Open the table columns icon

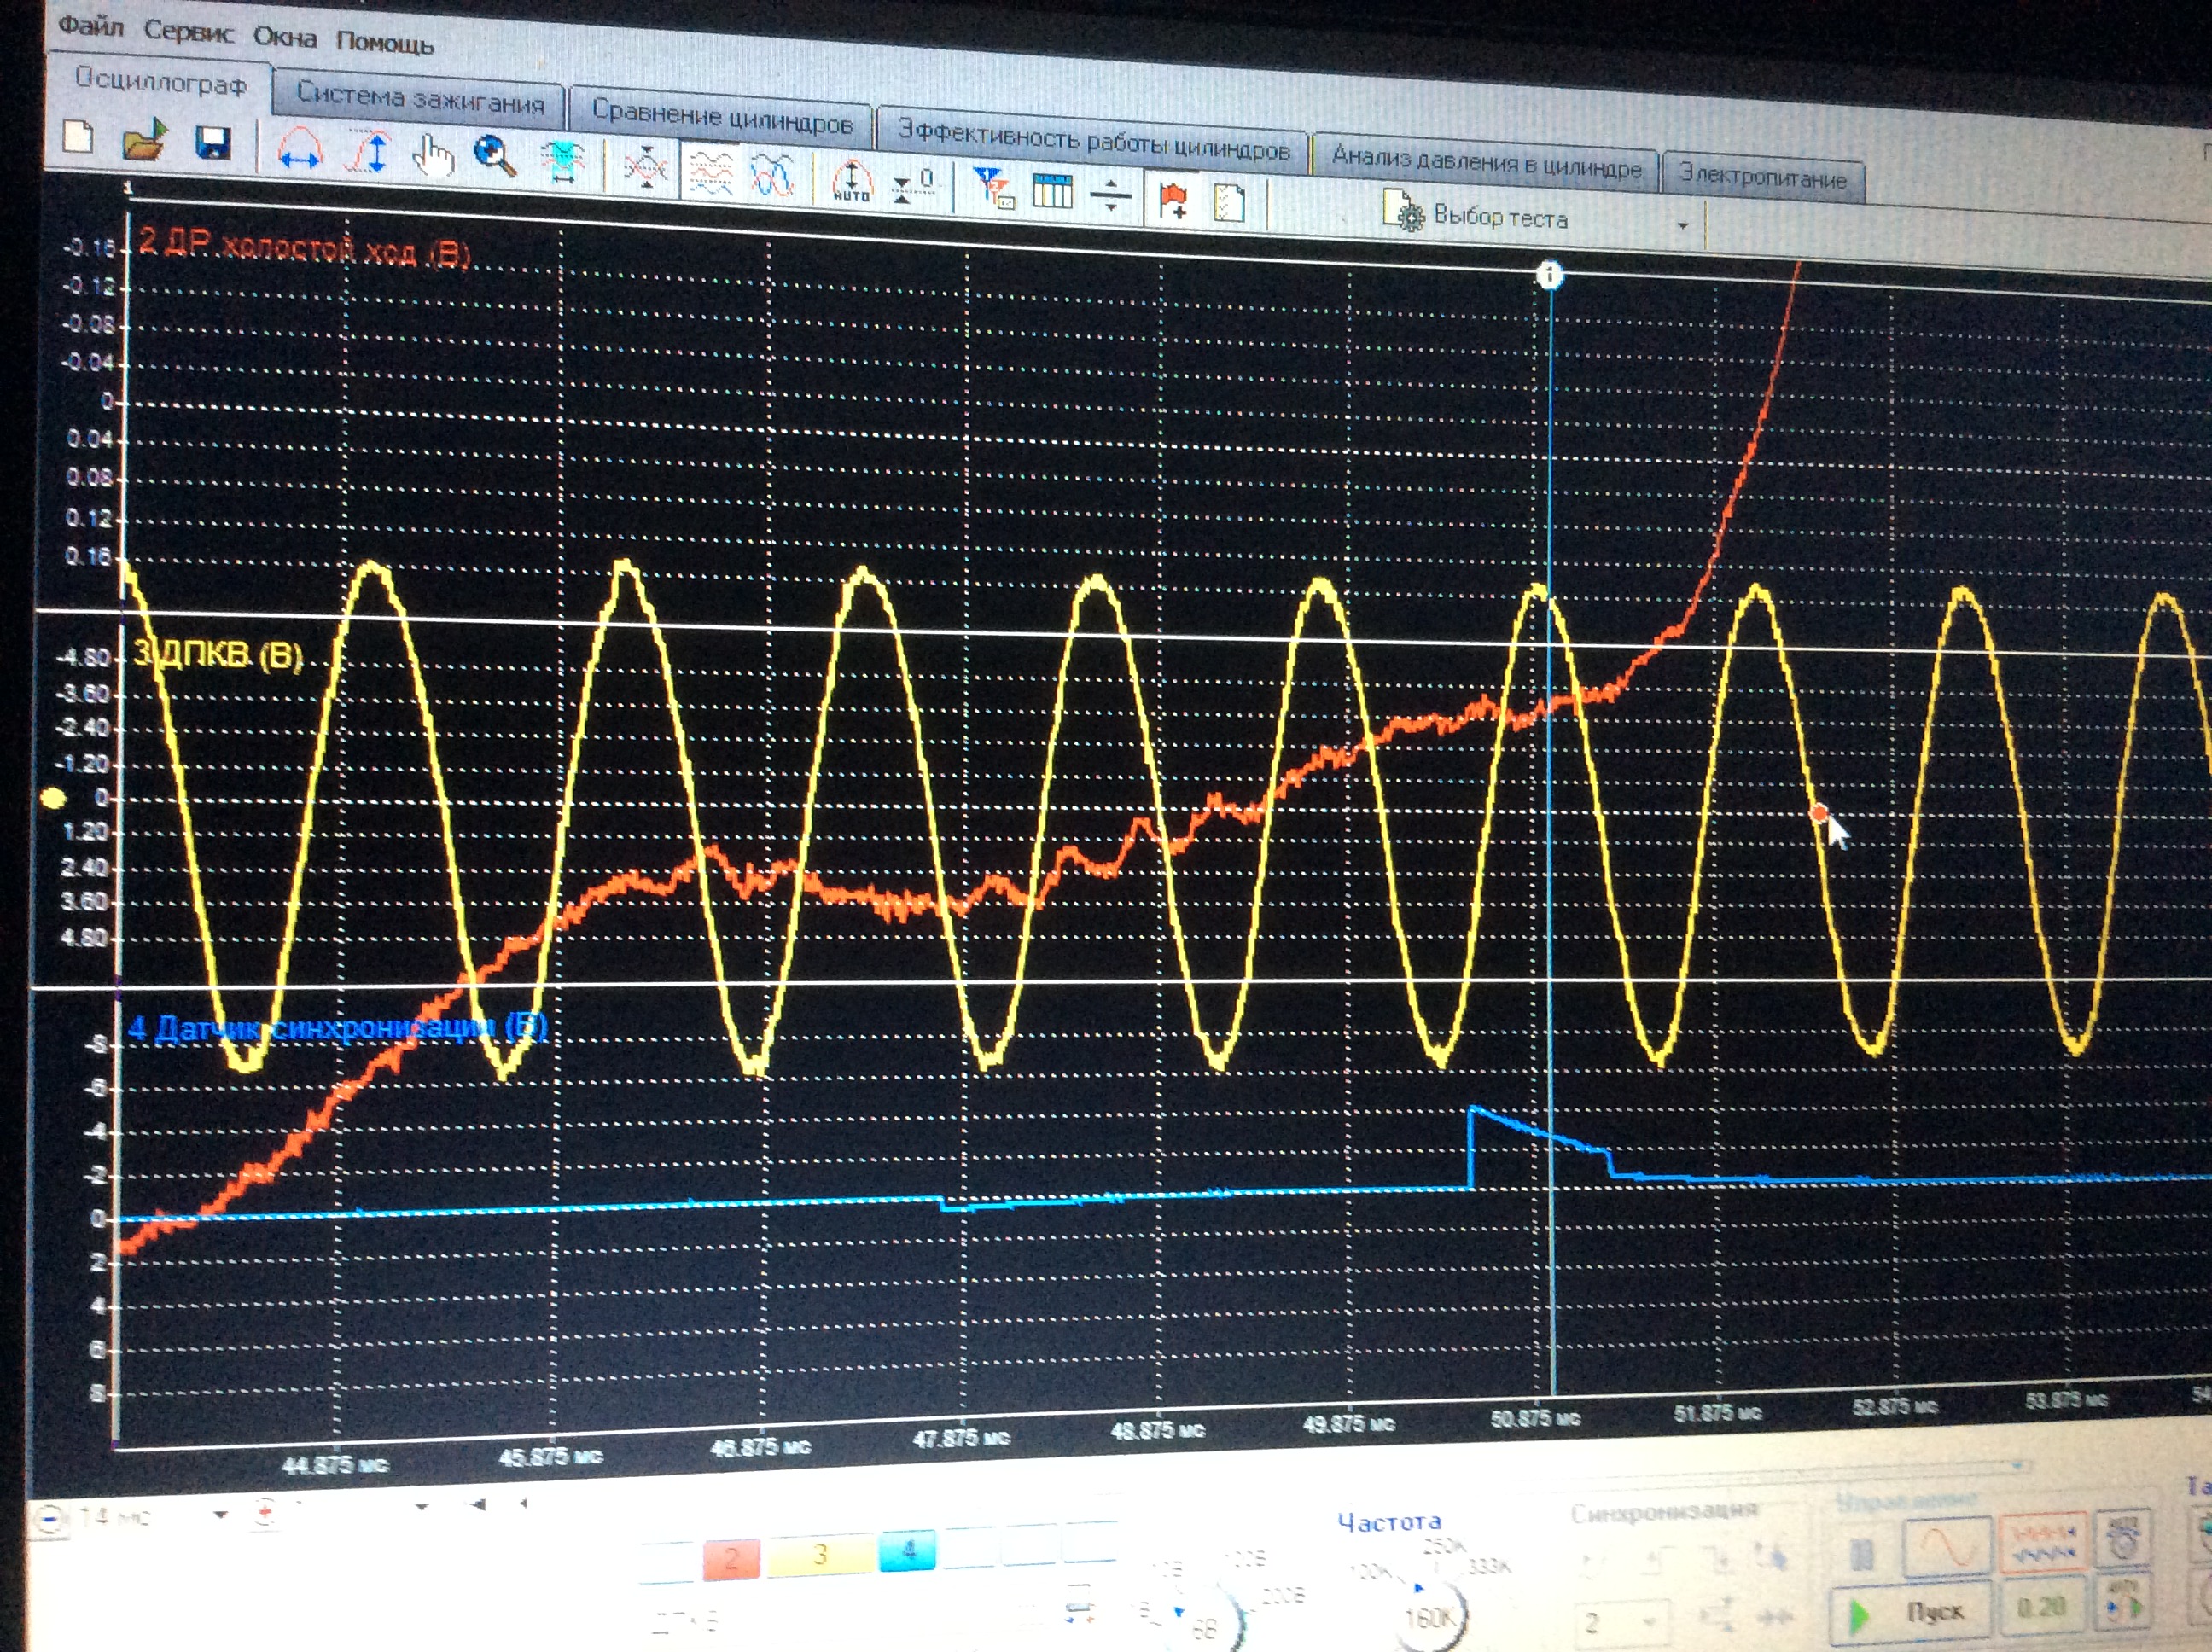click(1051, 190)
